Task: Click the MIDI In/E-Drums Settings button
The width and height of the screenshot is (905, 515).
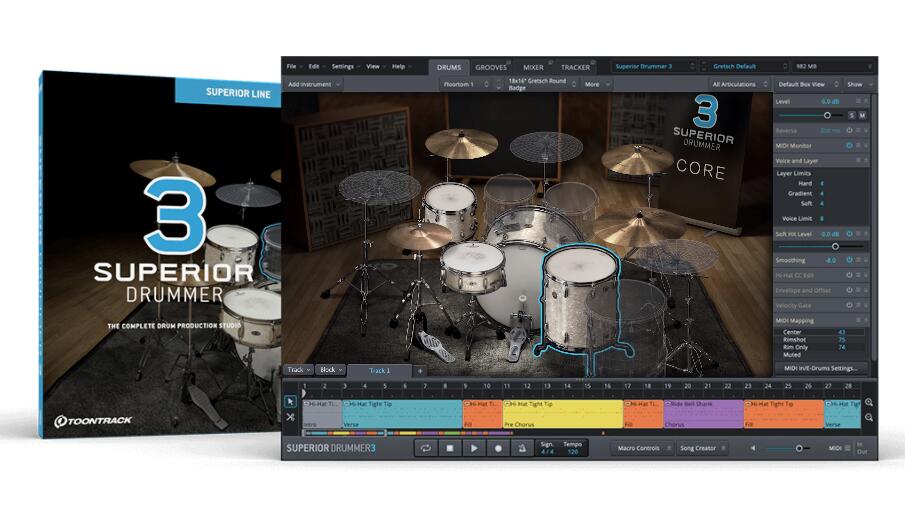Action: click(821, 368)
